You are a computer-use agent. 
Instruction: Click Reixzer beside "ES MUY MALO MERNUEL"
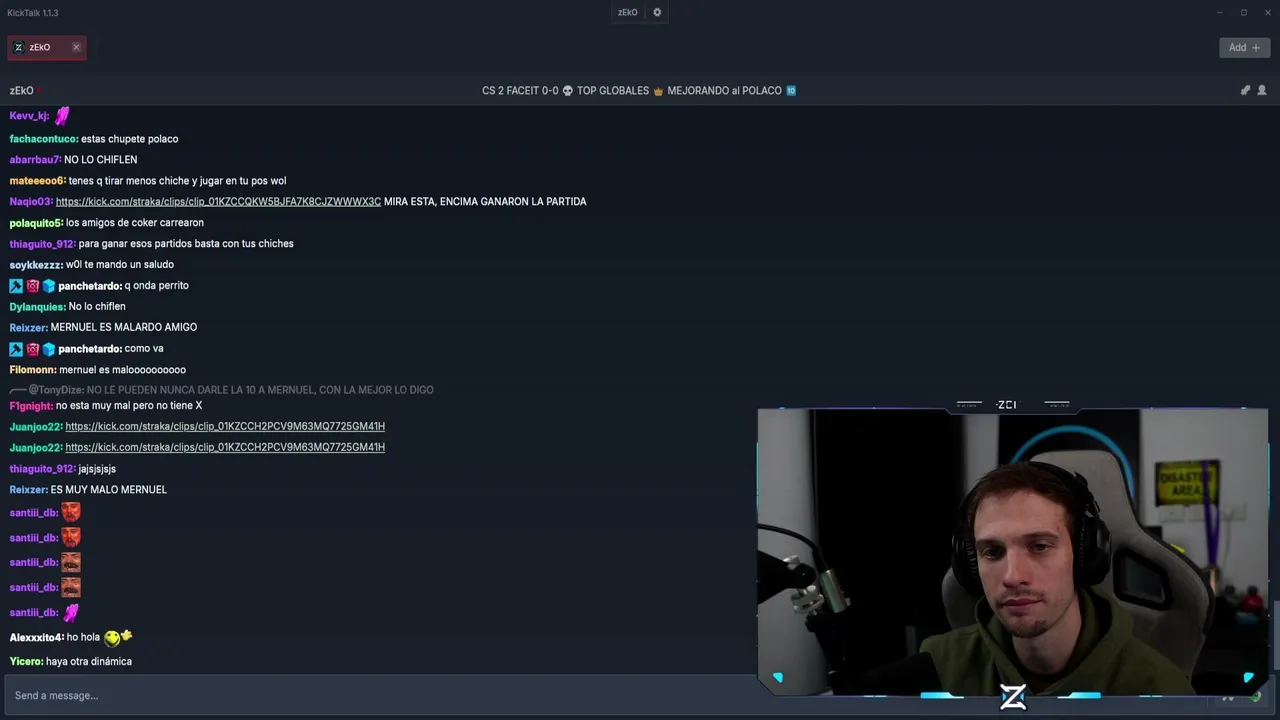(x=29, y=490)
